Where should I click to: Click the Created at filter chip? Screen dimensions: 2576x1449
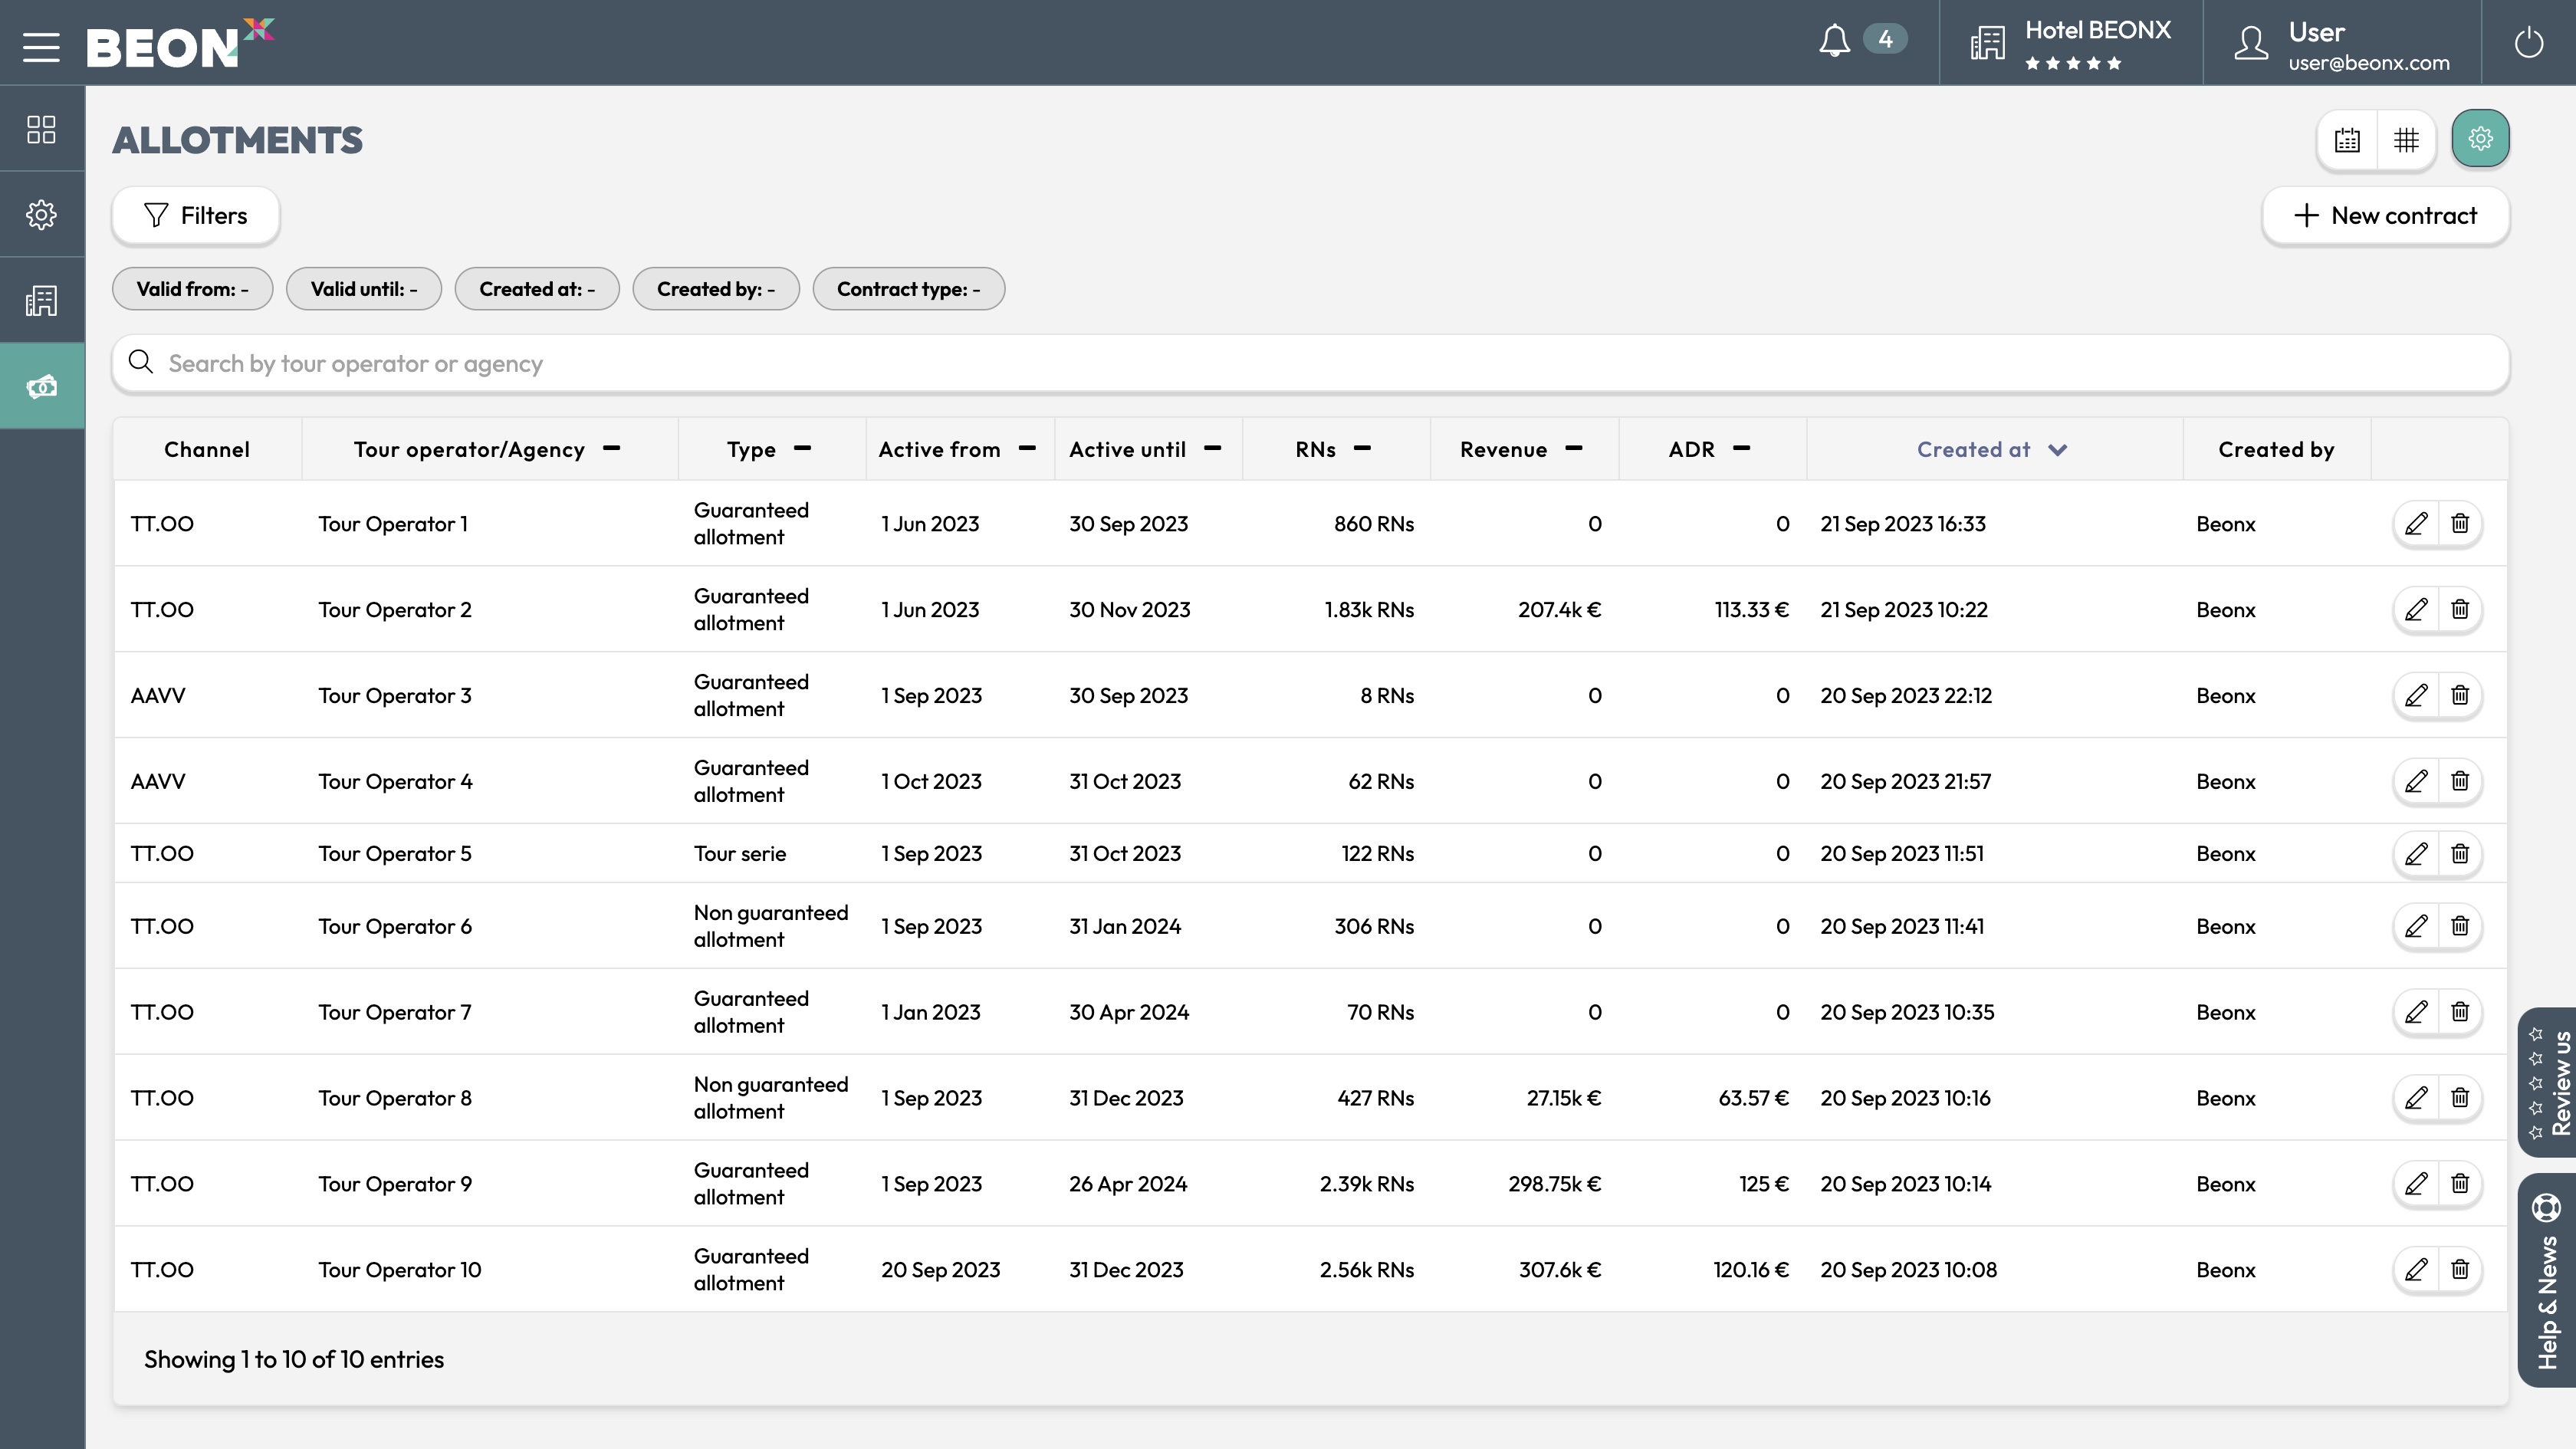tap(537, 289)
